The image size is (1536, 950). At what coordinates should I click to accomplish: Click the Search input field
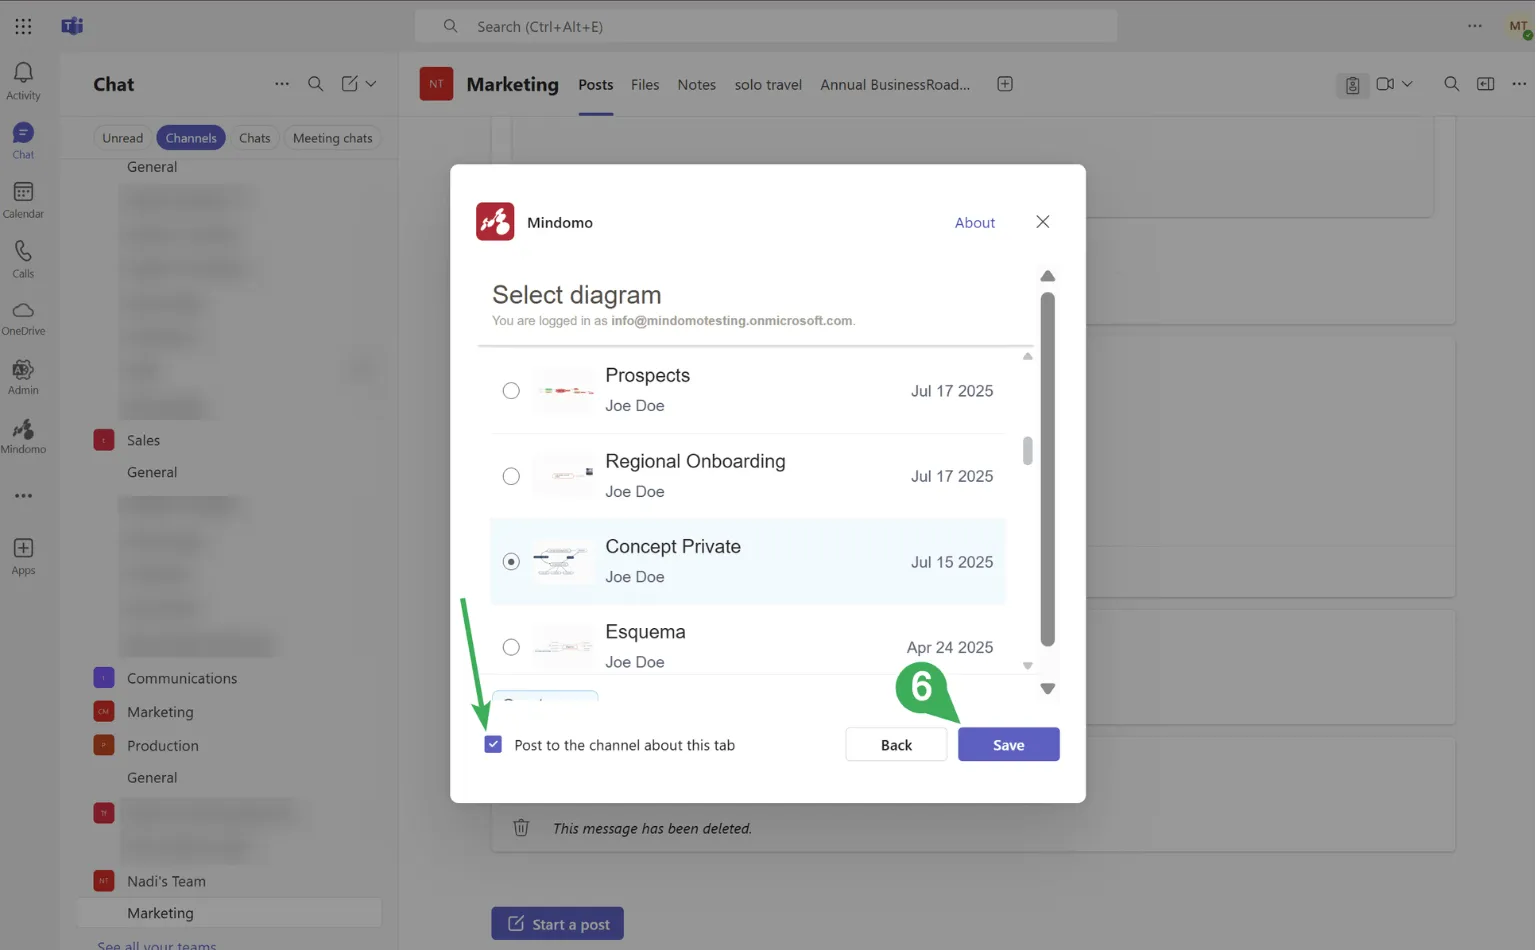click(765, 27)
